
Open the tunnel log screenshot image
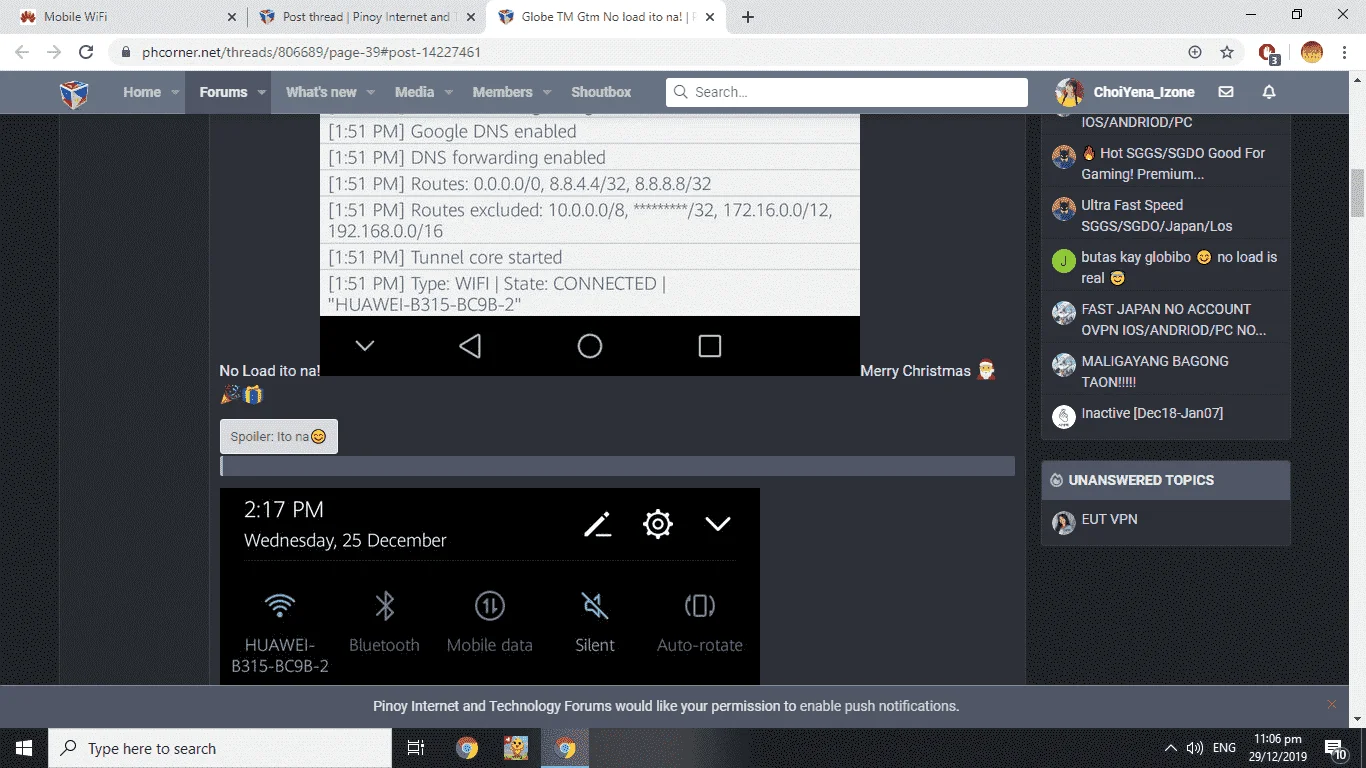pyautogui.click(x=590, y=245)
